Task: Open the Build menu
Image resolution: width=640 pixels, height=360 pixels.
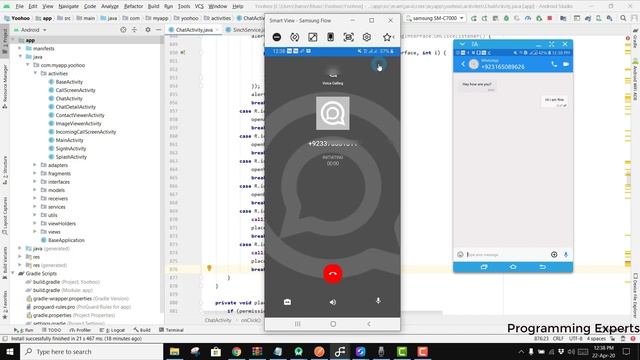Action: pos(153,7)
